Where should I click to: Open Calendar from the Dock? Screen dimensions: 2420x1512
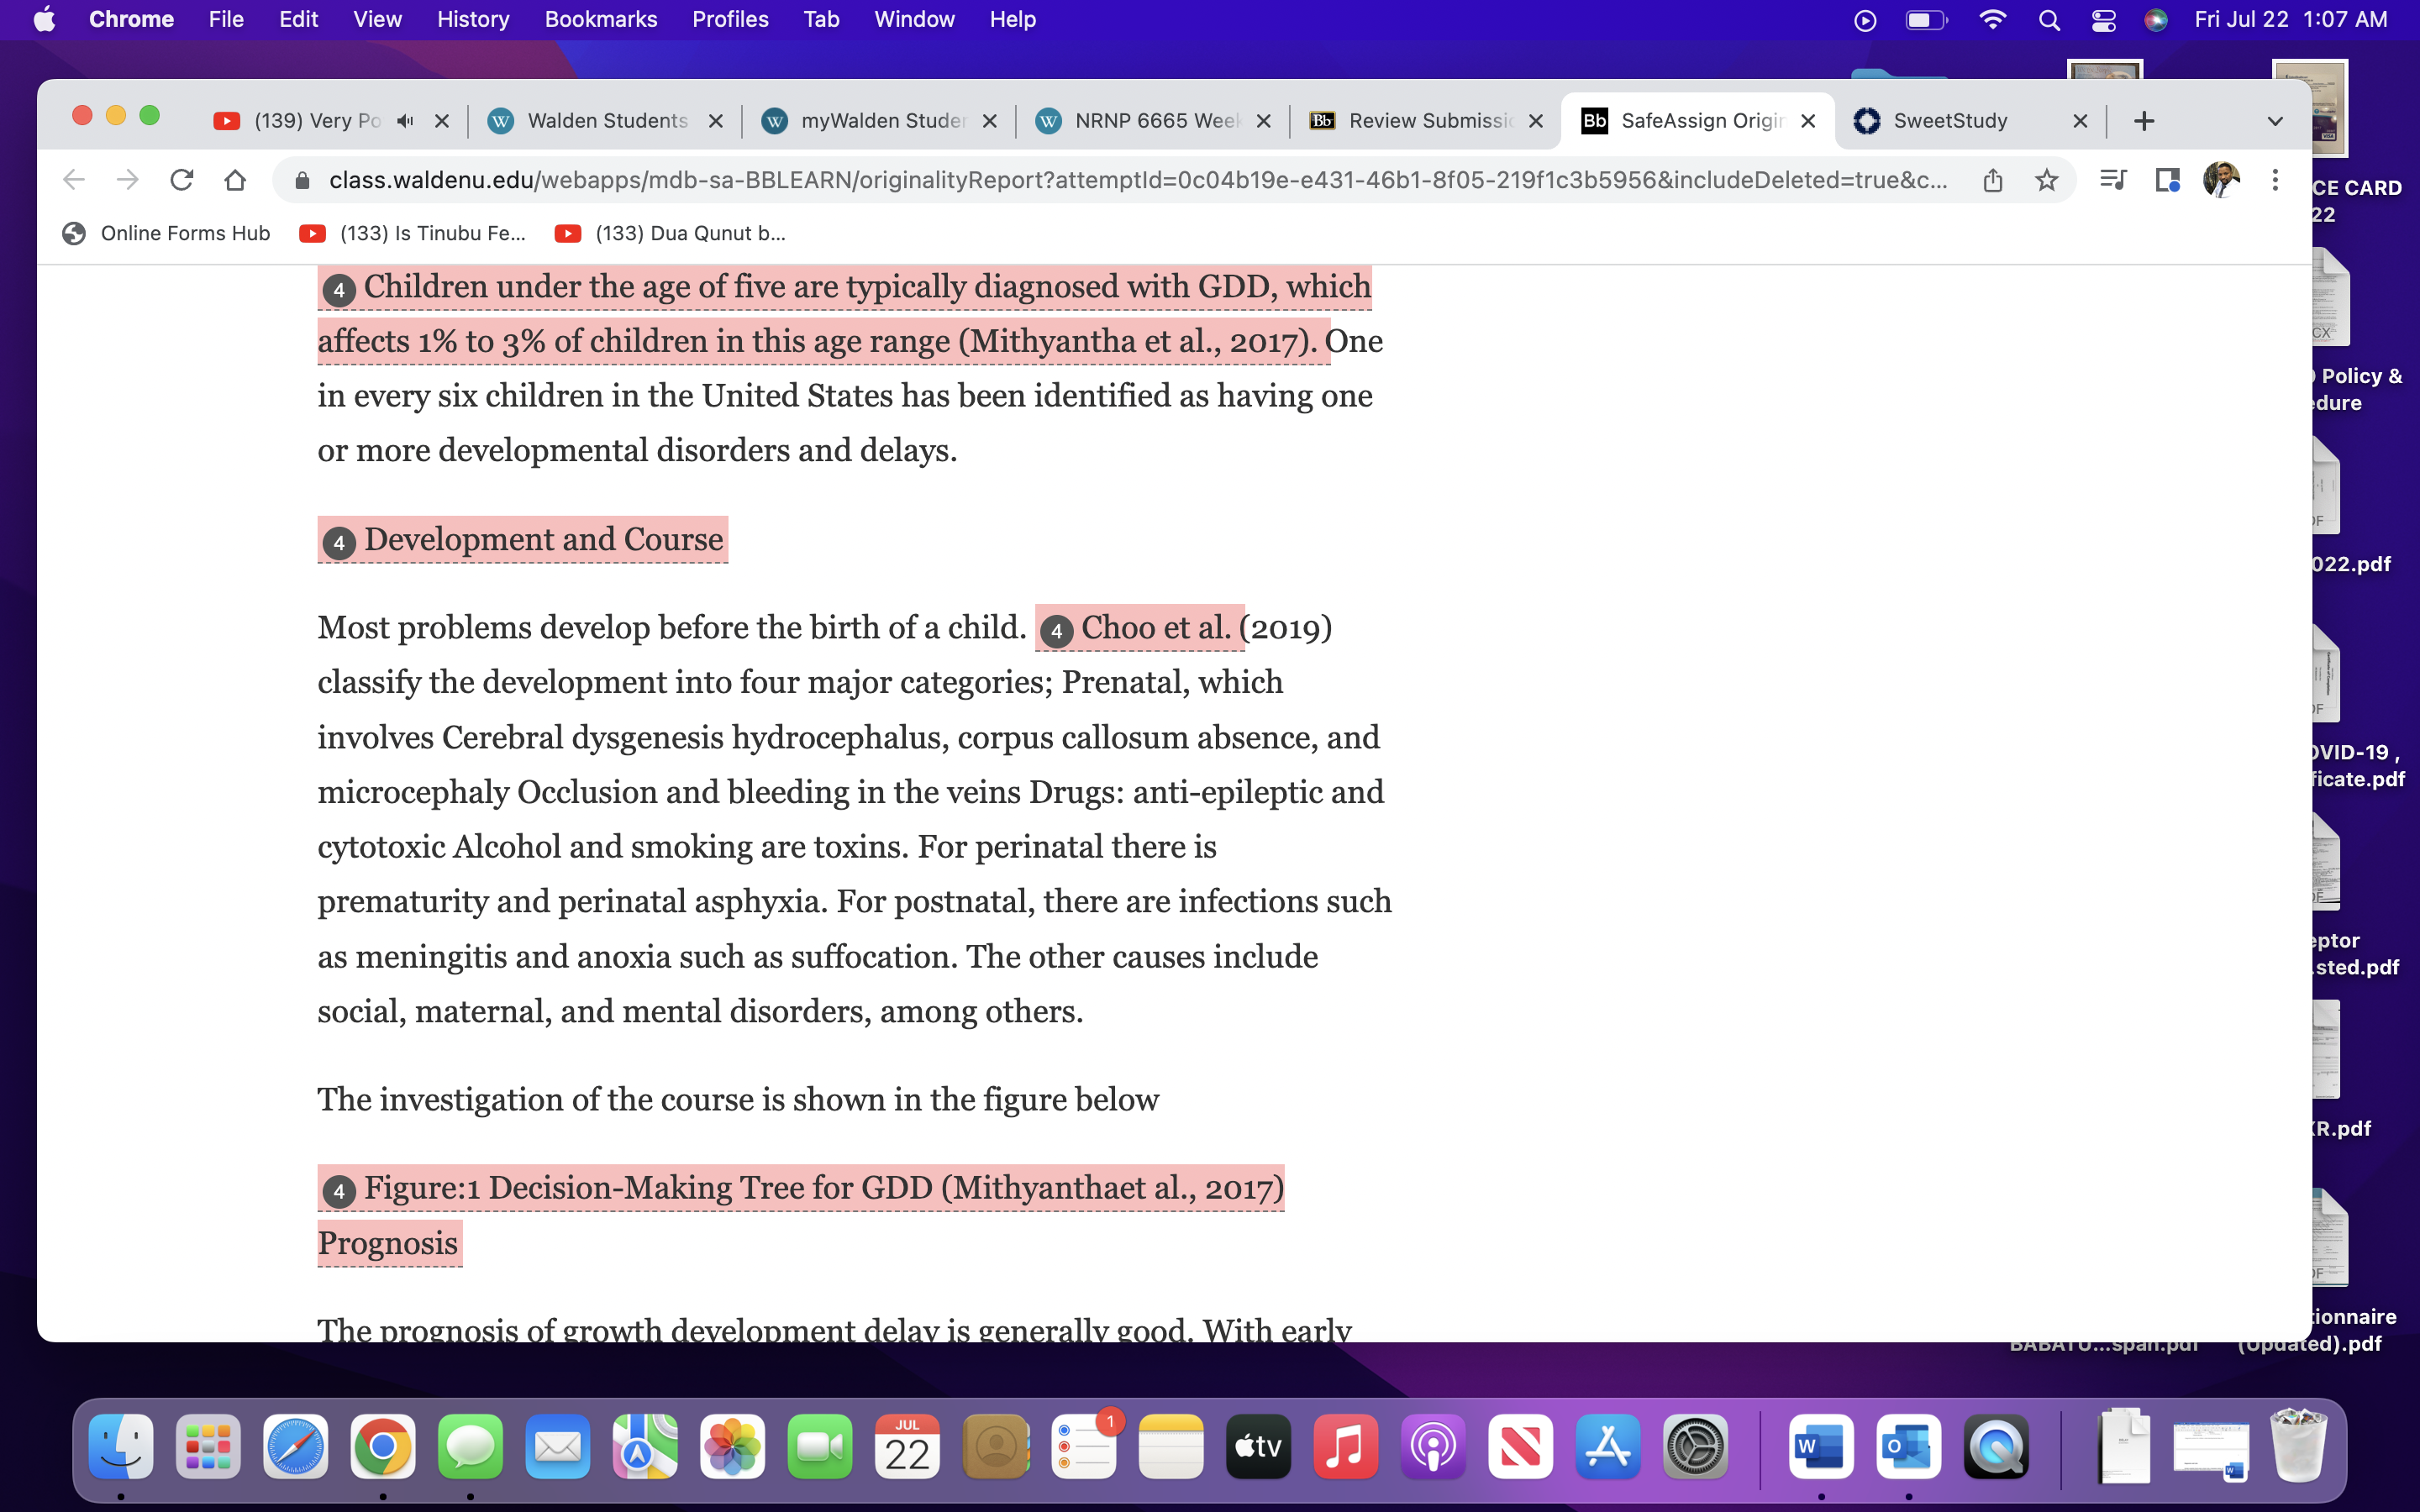907,1446
